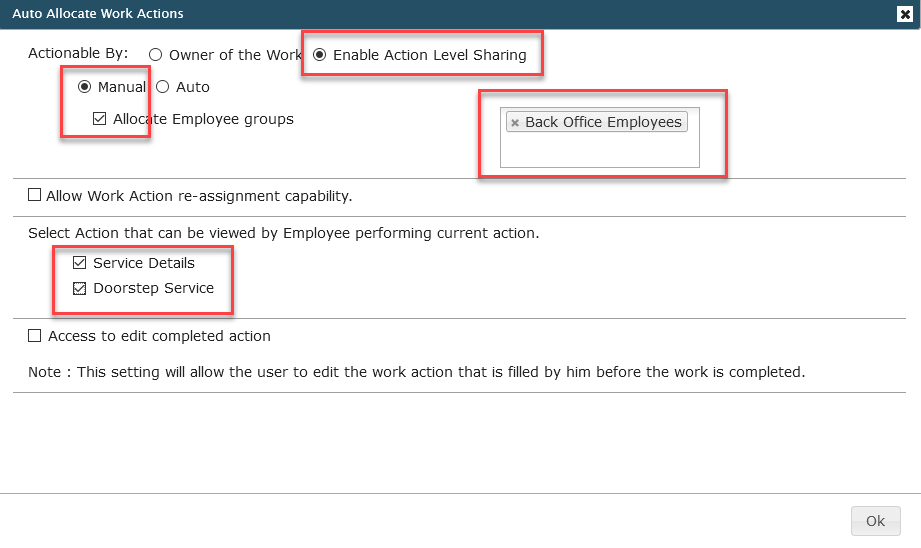Uncheck the Service Details checkbox

pos(80,263)
